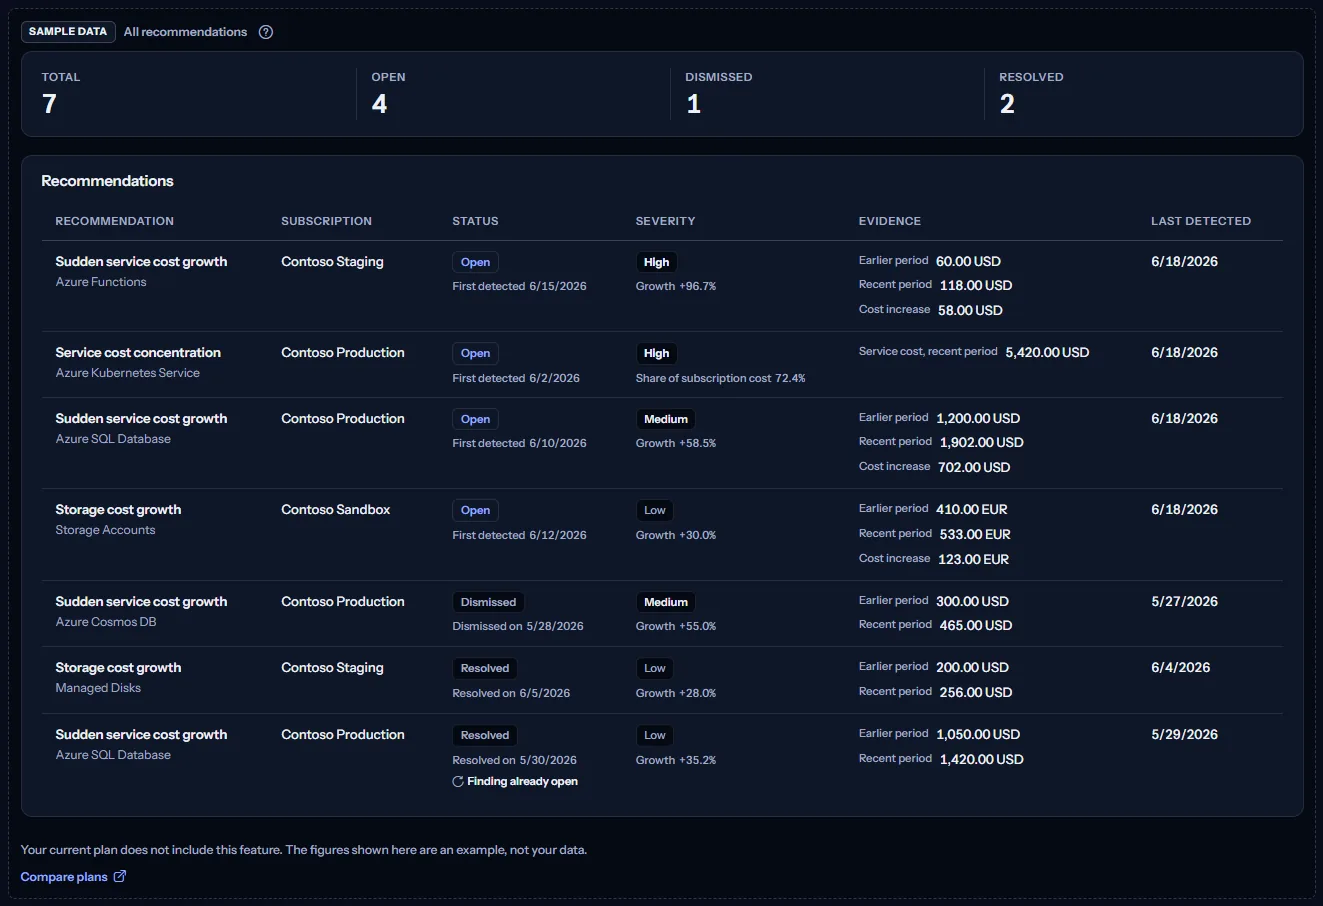Click the Compare plans external link icon
Image resolution: width=1323 pixels, height=906 pixels.
point(120,877)
